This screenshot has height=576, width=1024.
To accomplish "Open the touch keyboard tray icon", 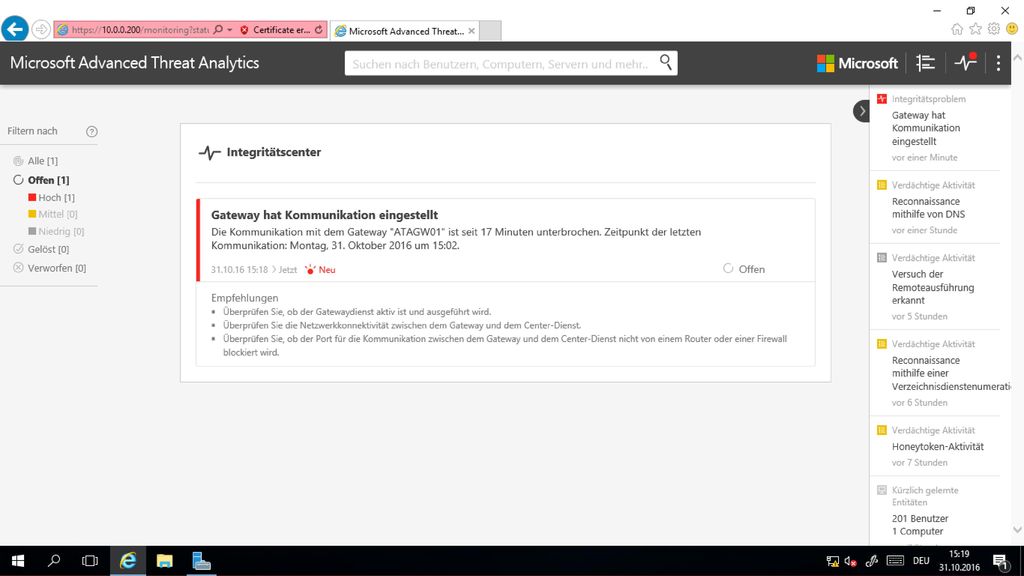I will [x=895, y=561].
